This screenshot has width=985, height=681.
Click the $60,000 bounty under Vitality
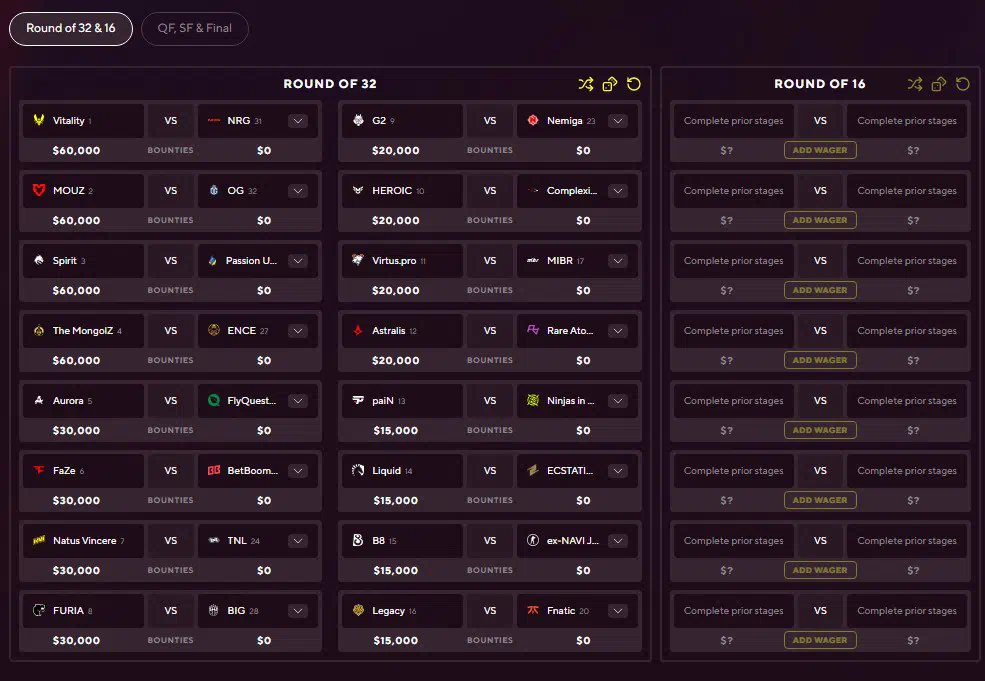(x=77, y=151)
